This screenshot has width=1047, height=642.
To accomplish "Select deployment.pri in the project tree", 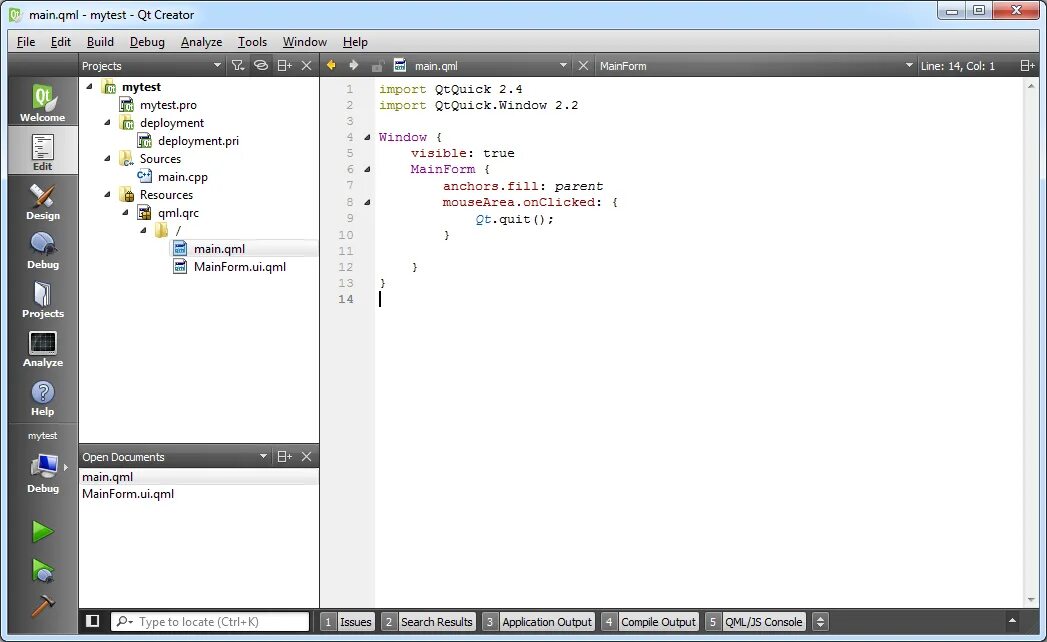I will pyautogui.click(x=198, y=140).
